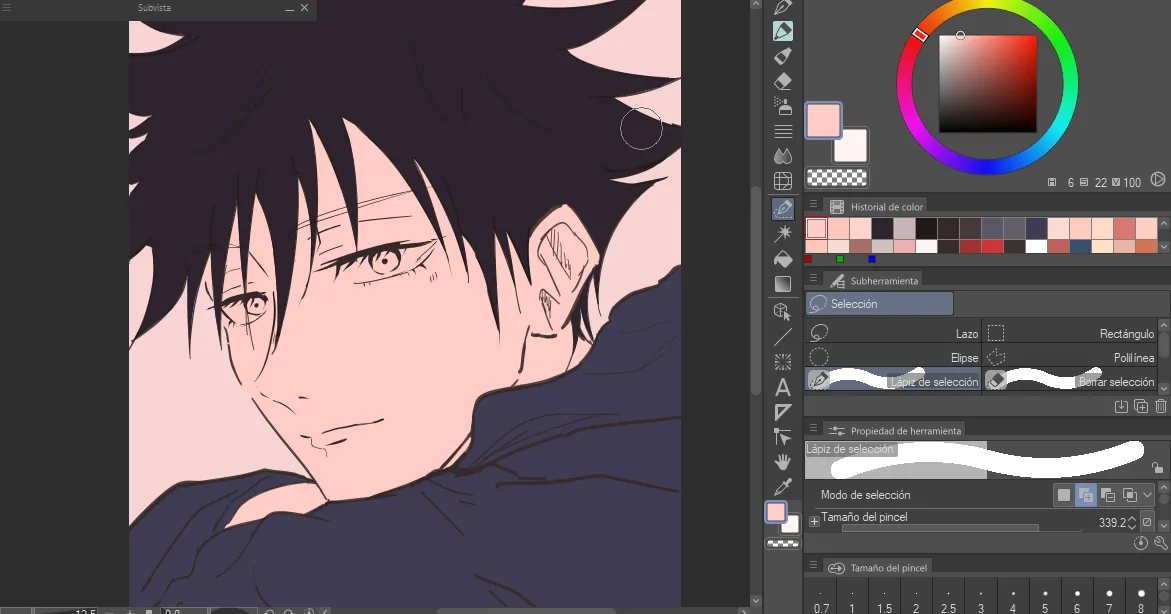Select the Operation cube cursor tool
The height and width of the screenshot is (614, 1171).
pyautogui.click(x=783, y=312)
